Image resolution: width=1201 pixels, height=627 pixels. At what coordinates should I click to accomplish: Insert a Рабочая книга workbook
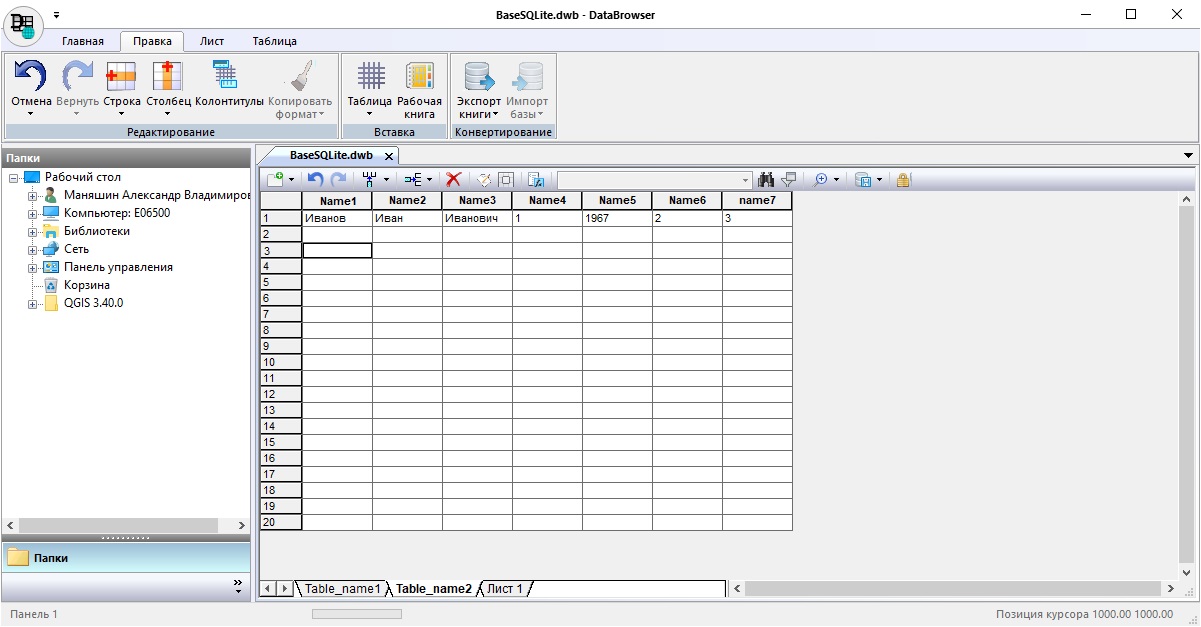pos(419,77)
